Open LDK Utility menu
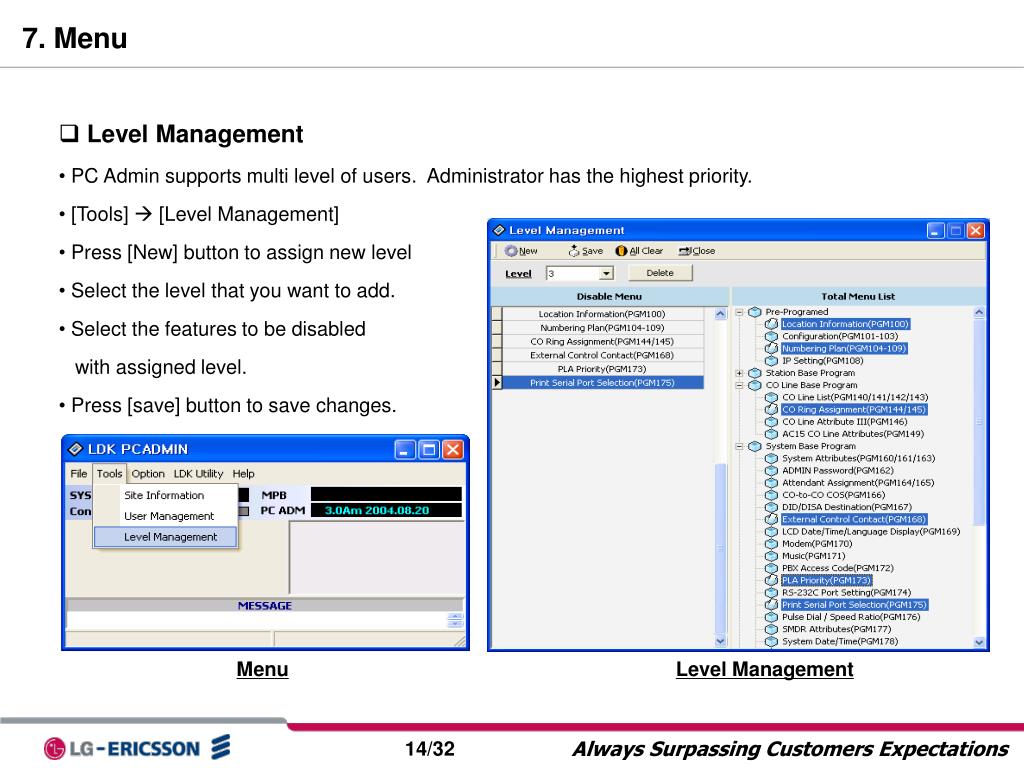This screenshot has width=1024, height=768. [x=198, y=473]
